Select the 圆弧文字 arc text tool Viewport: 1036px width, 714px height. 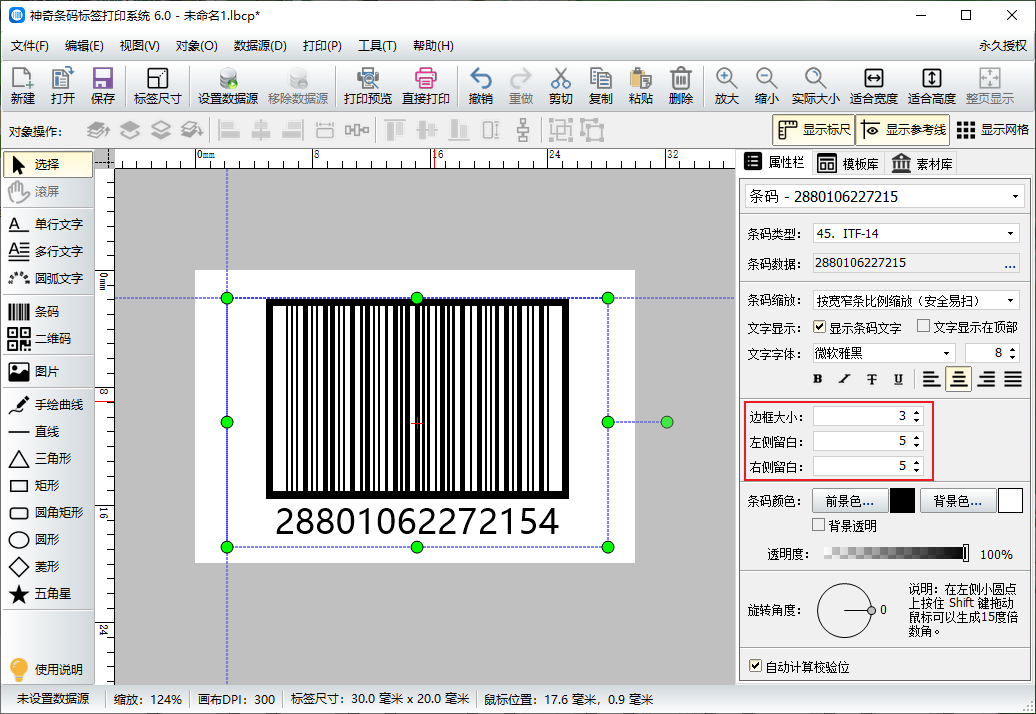[x=48, y=279]
